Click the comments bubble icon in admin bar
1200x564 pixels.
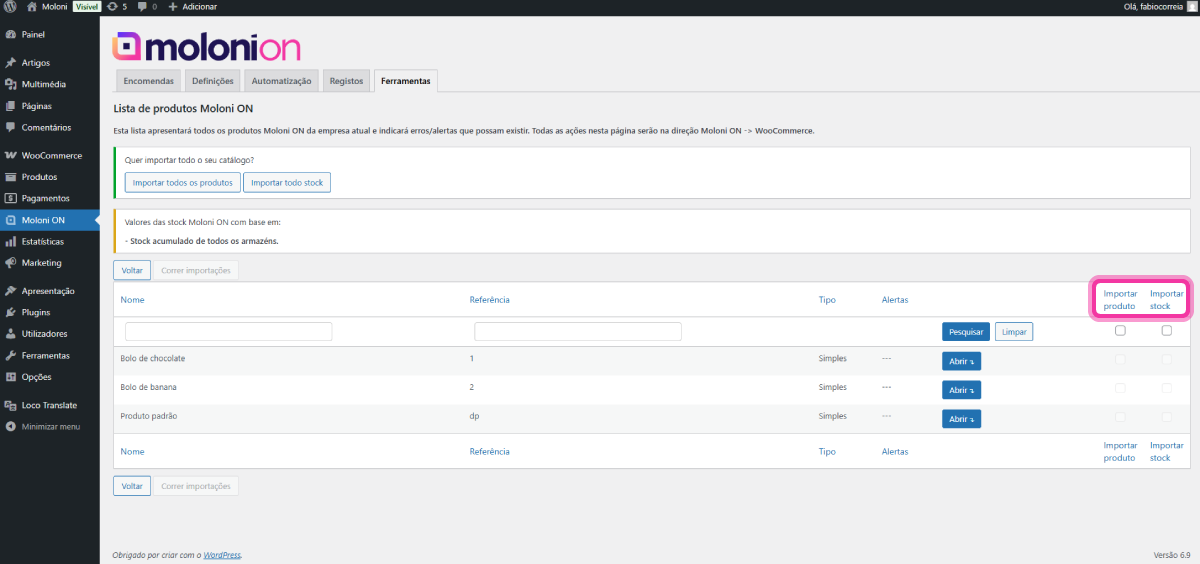[143, 7]
